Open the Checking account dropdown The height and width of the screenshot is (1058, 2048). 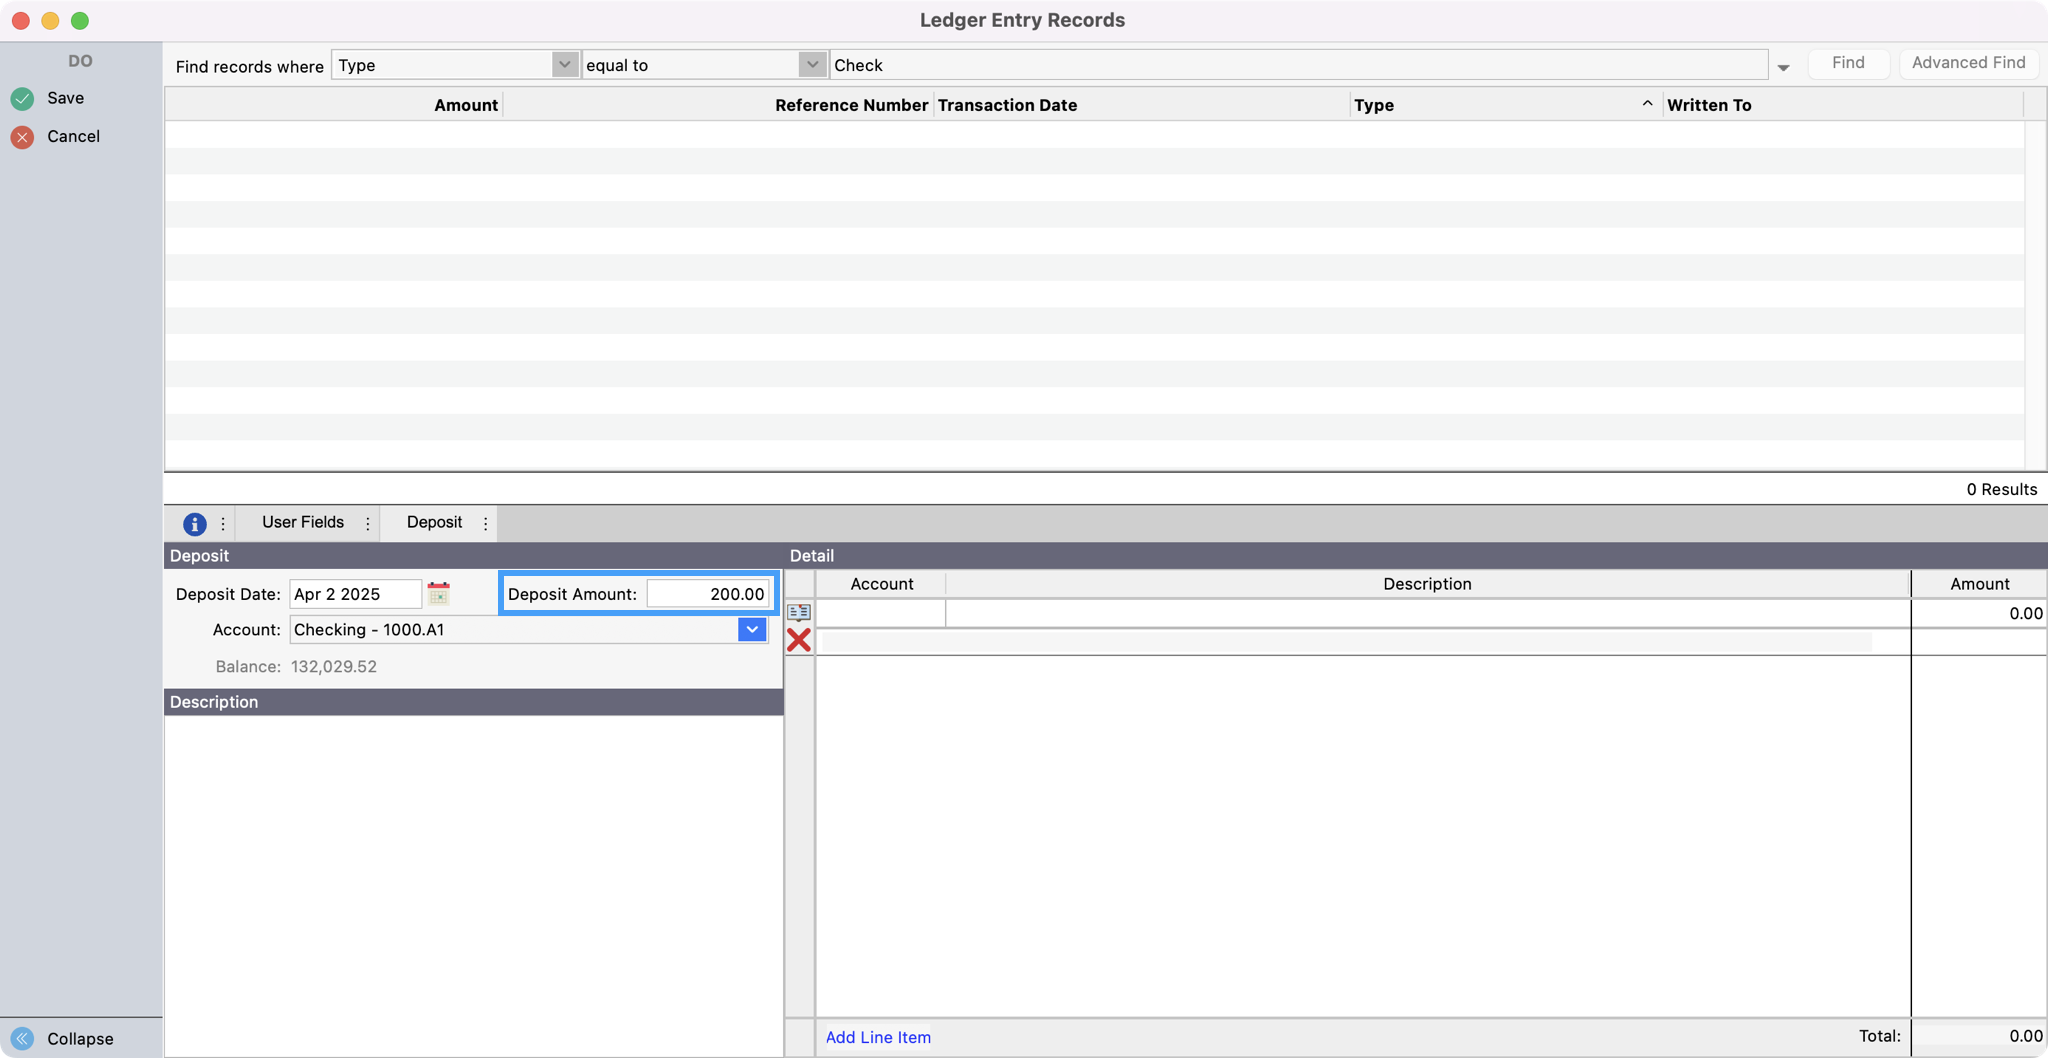pyautogui.click(x=752, y=629)
